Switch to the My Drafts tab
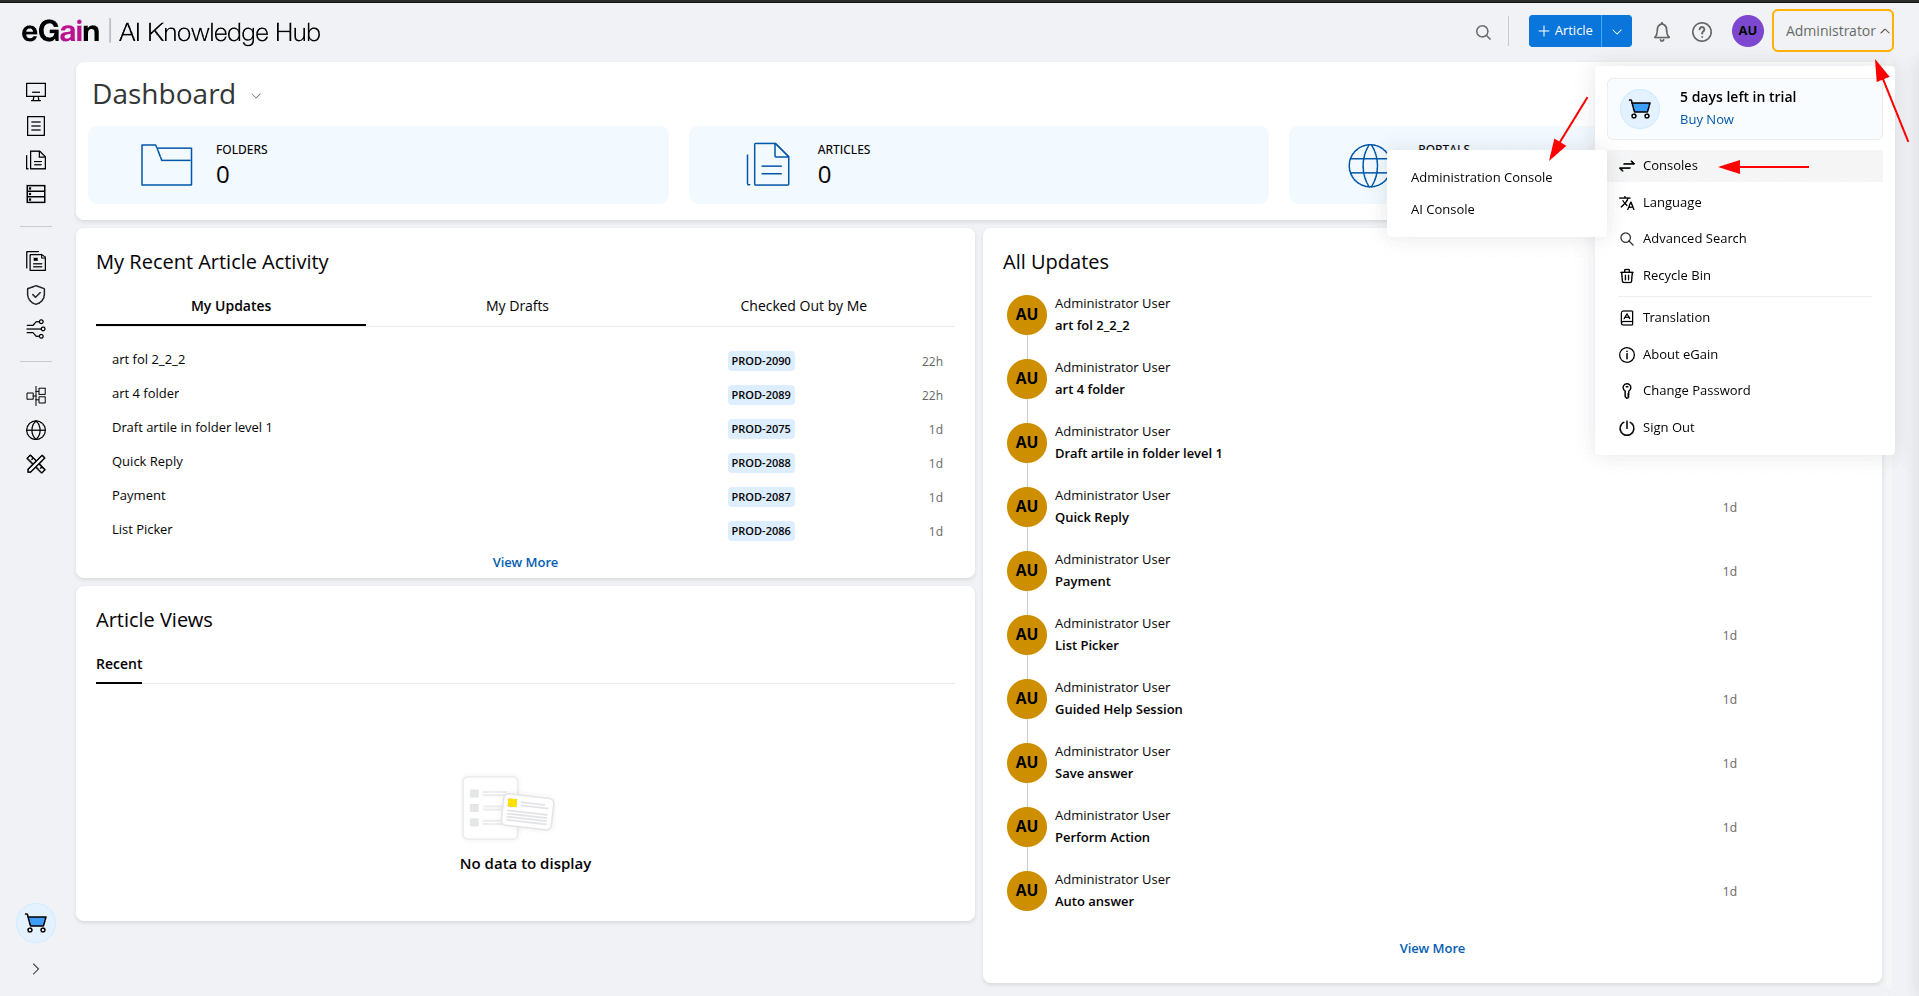1919x996 pixels. point(517,306)
